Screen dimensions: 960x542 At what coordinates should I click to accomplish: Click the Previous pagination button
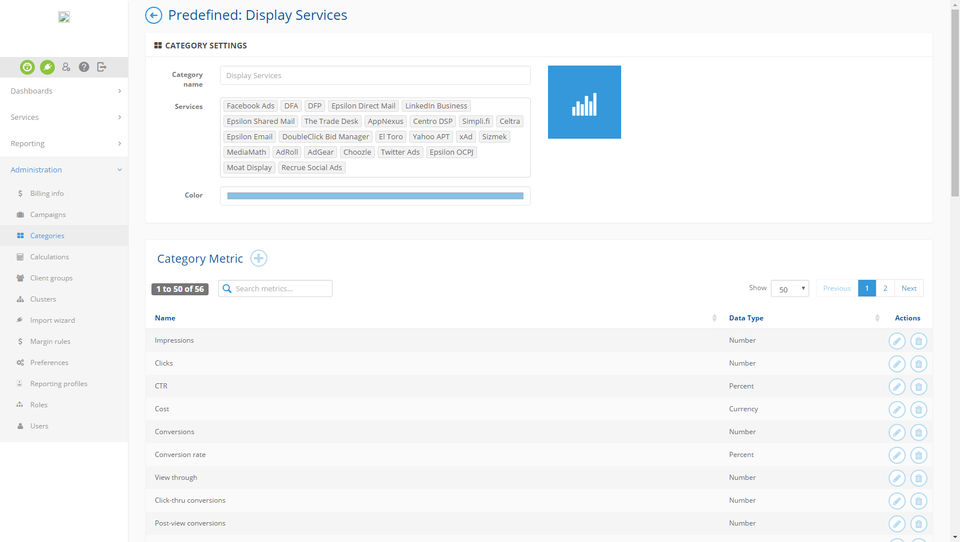[x=837, y=288]
